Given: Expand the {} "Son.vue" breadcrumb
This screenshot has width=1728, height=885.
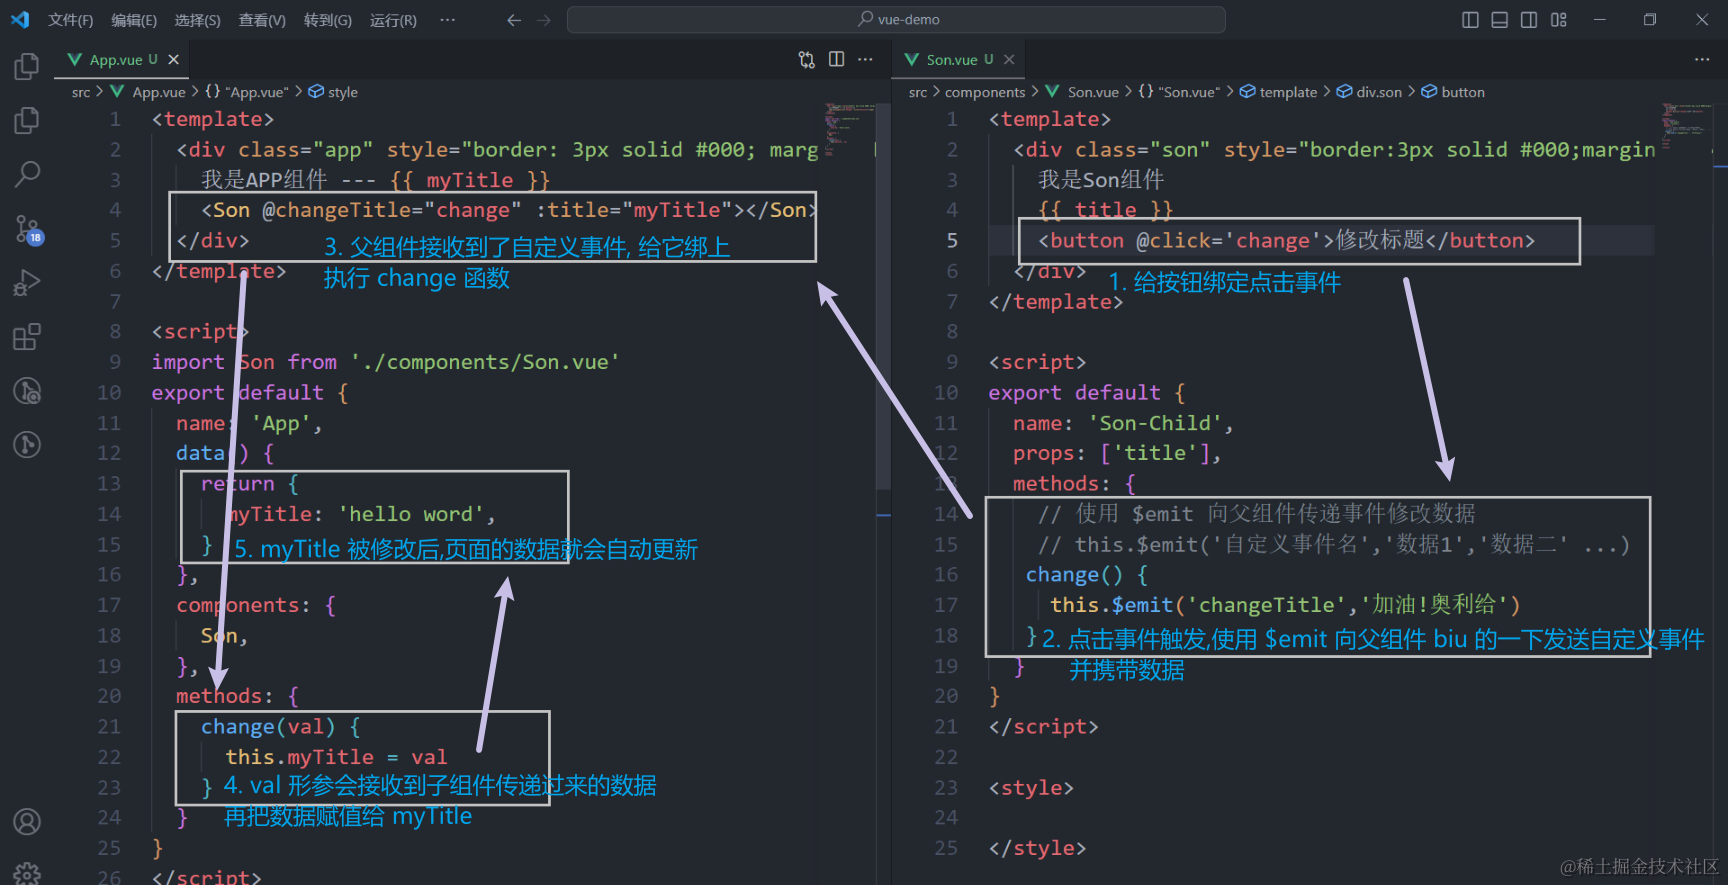Looking at the screenshot, I should [x=1180, y=92].
